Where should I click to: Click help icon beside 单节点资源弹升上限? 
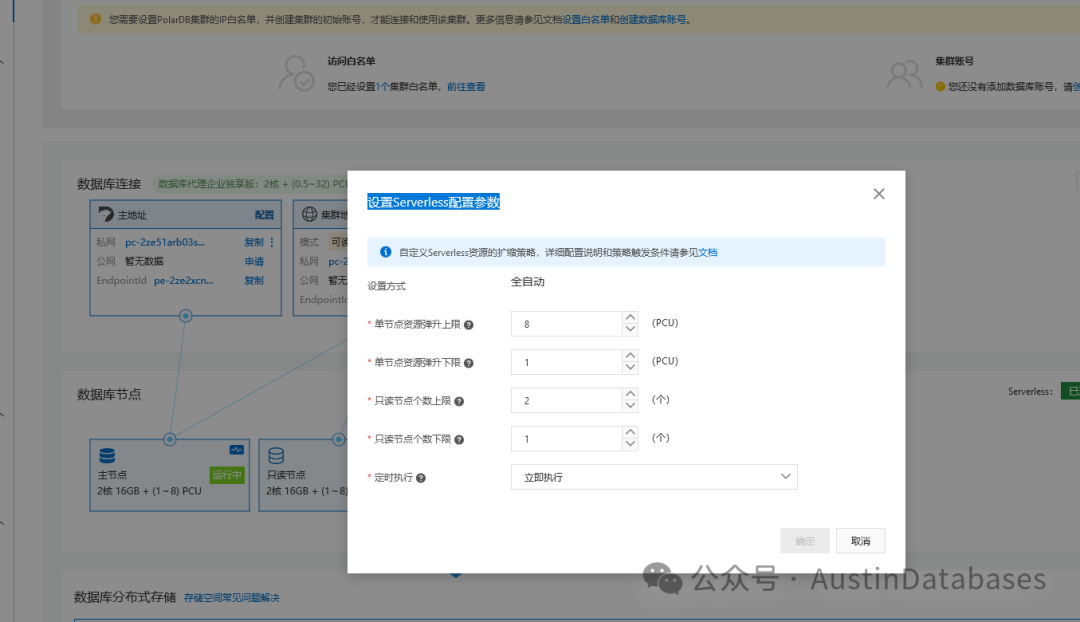tap(468, 324)
